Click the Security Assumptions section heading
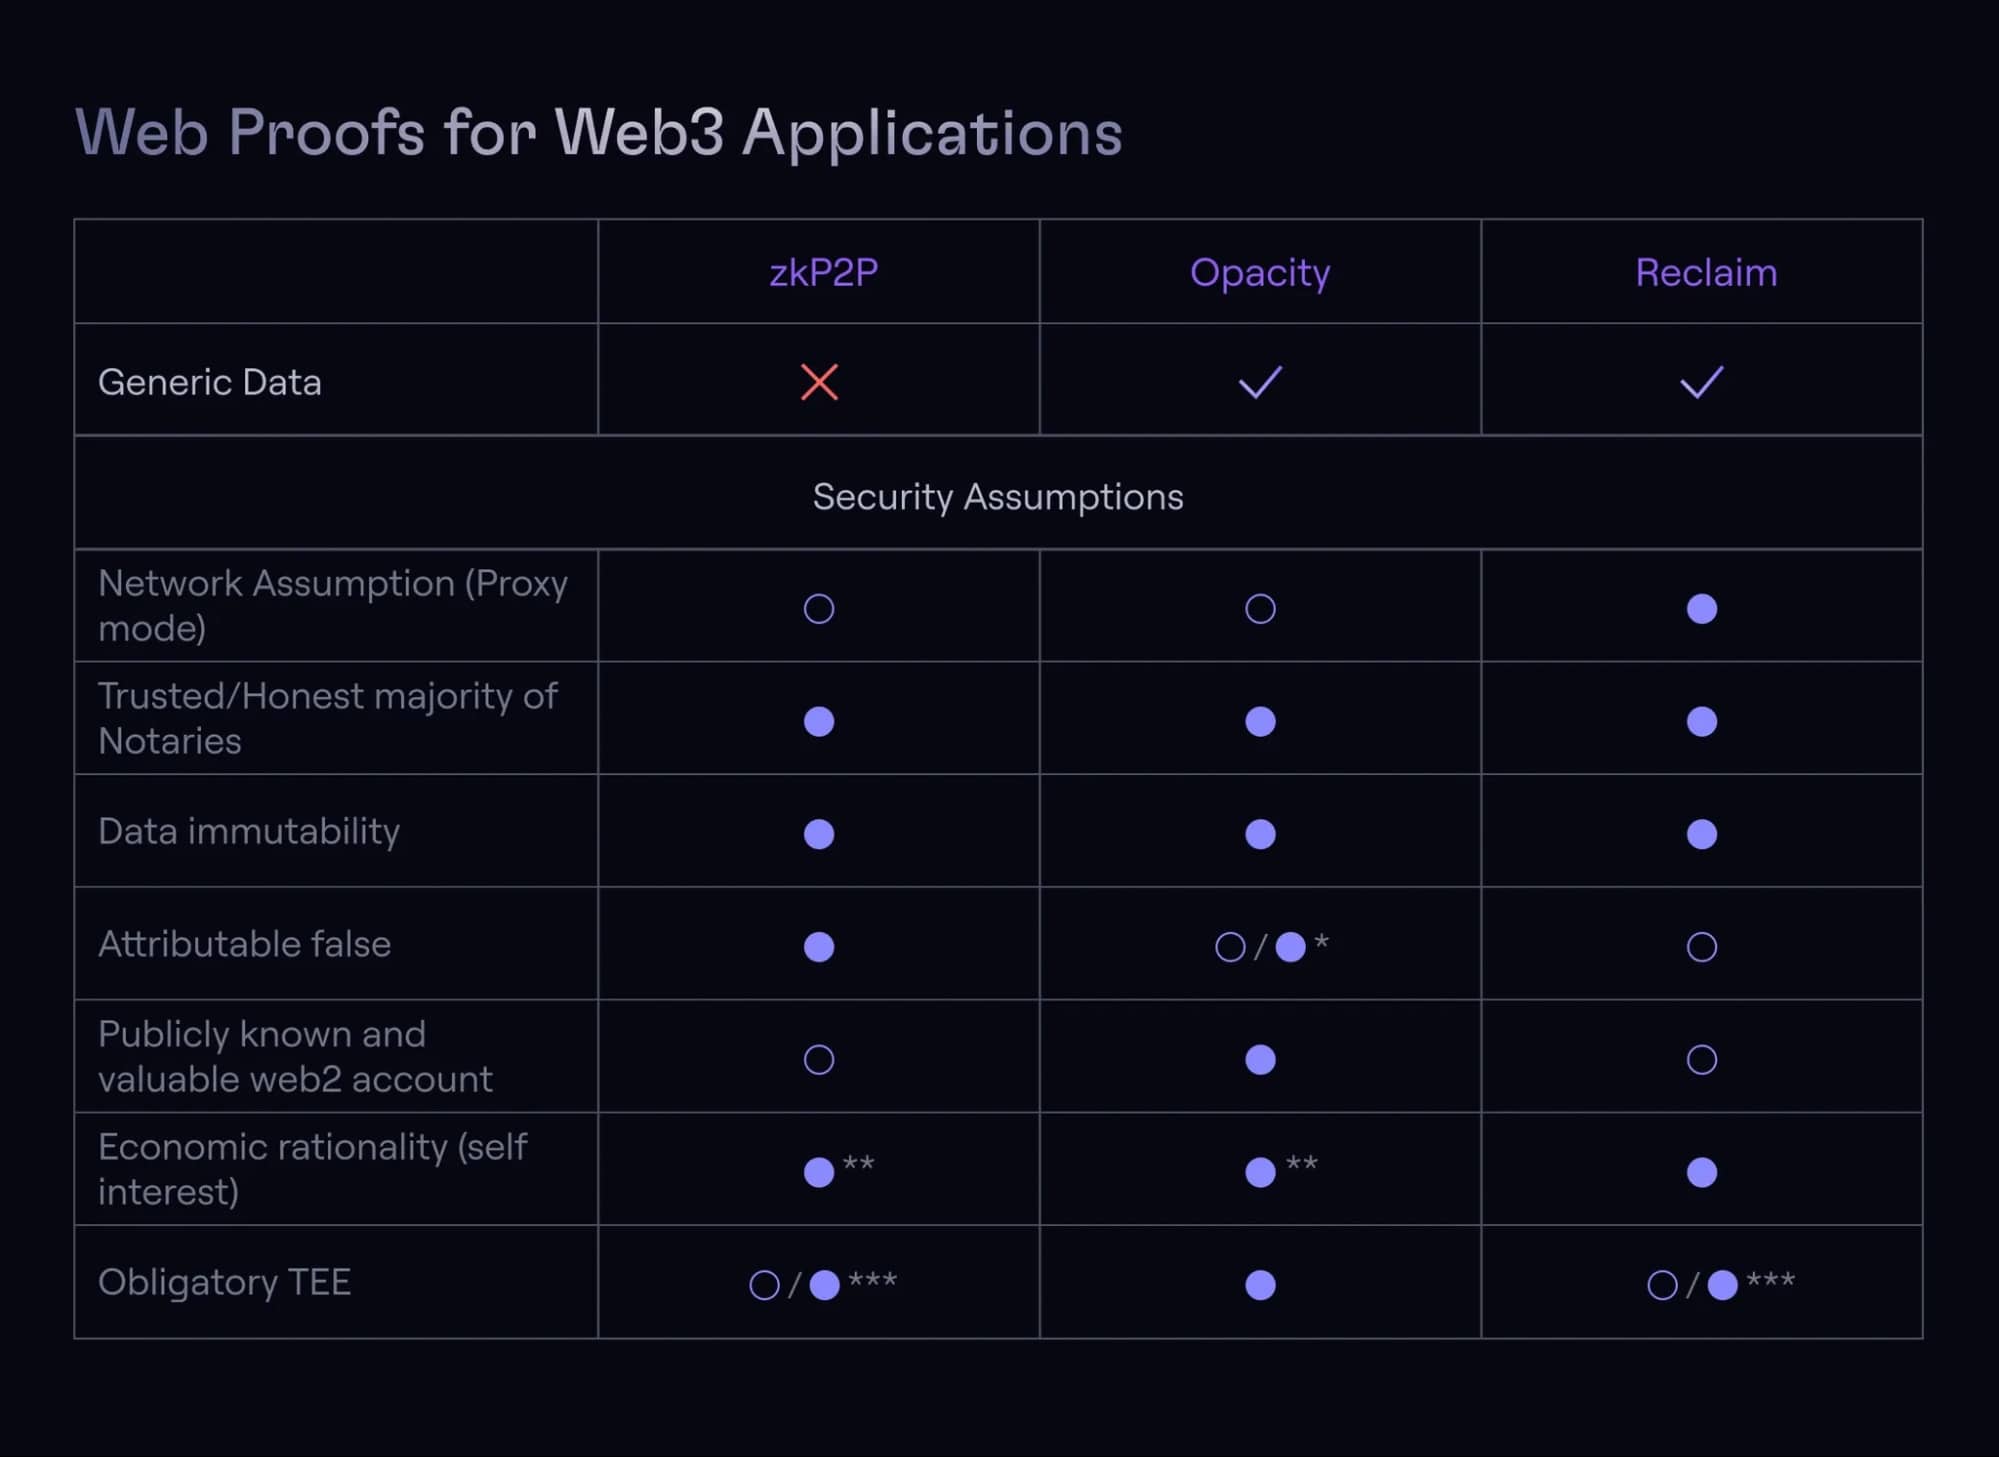 pos(997,496)
